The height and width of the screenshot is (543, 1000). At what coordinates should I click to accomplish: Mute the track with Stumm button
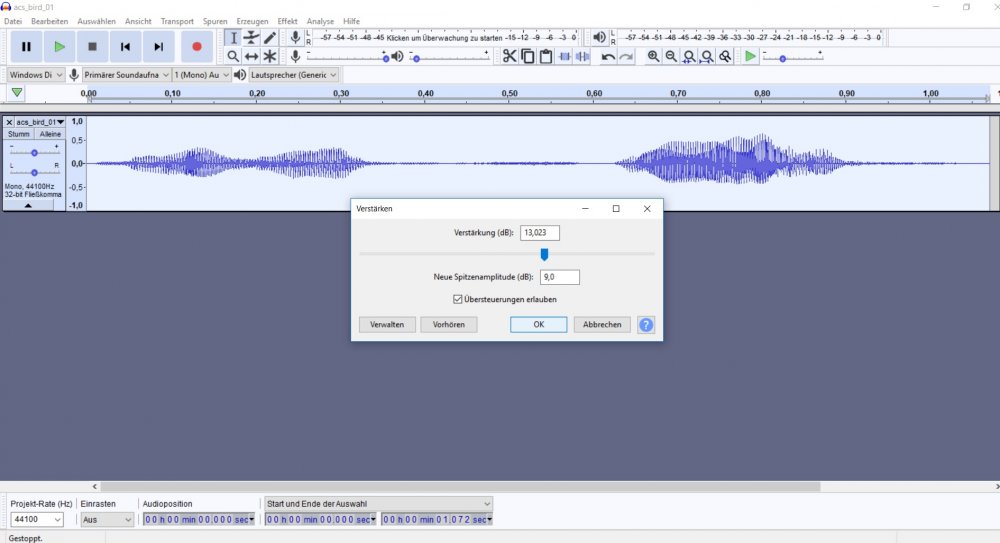click(19, 134)
